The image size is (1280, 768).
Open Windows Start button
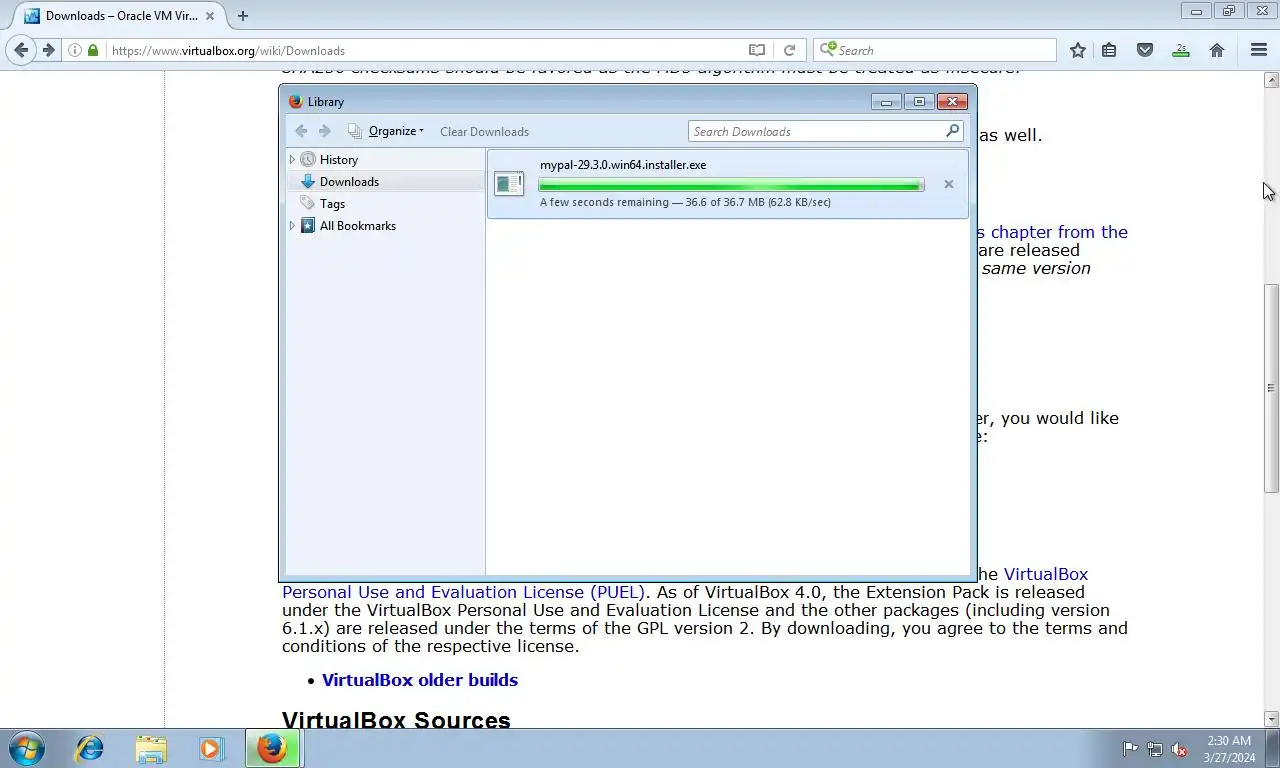[27, 748]
